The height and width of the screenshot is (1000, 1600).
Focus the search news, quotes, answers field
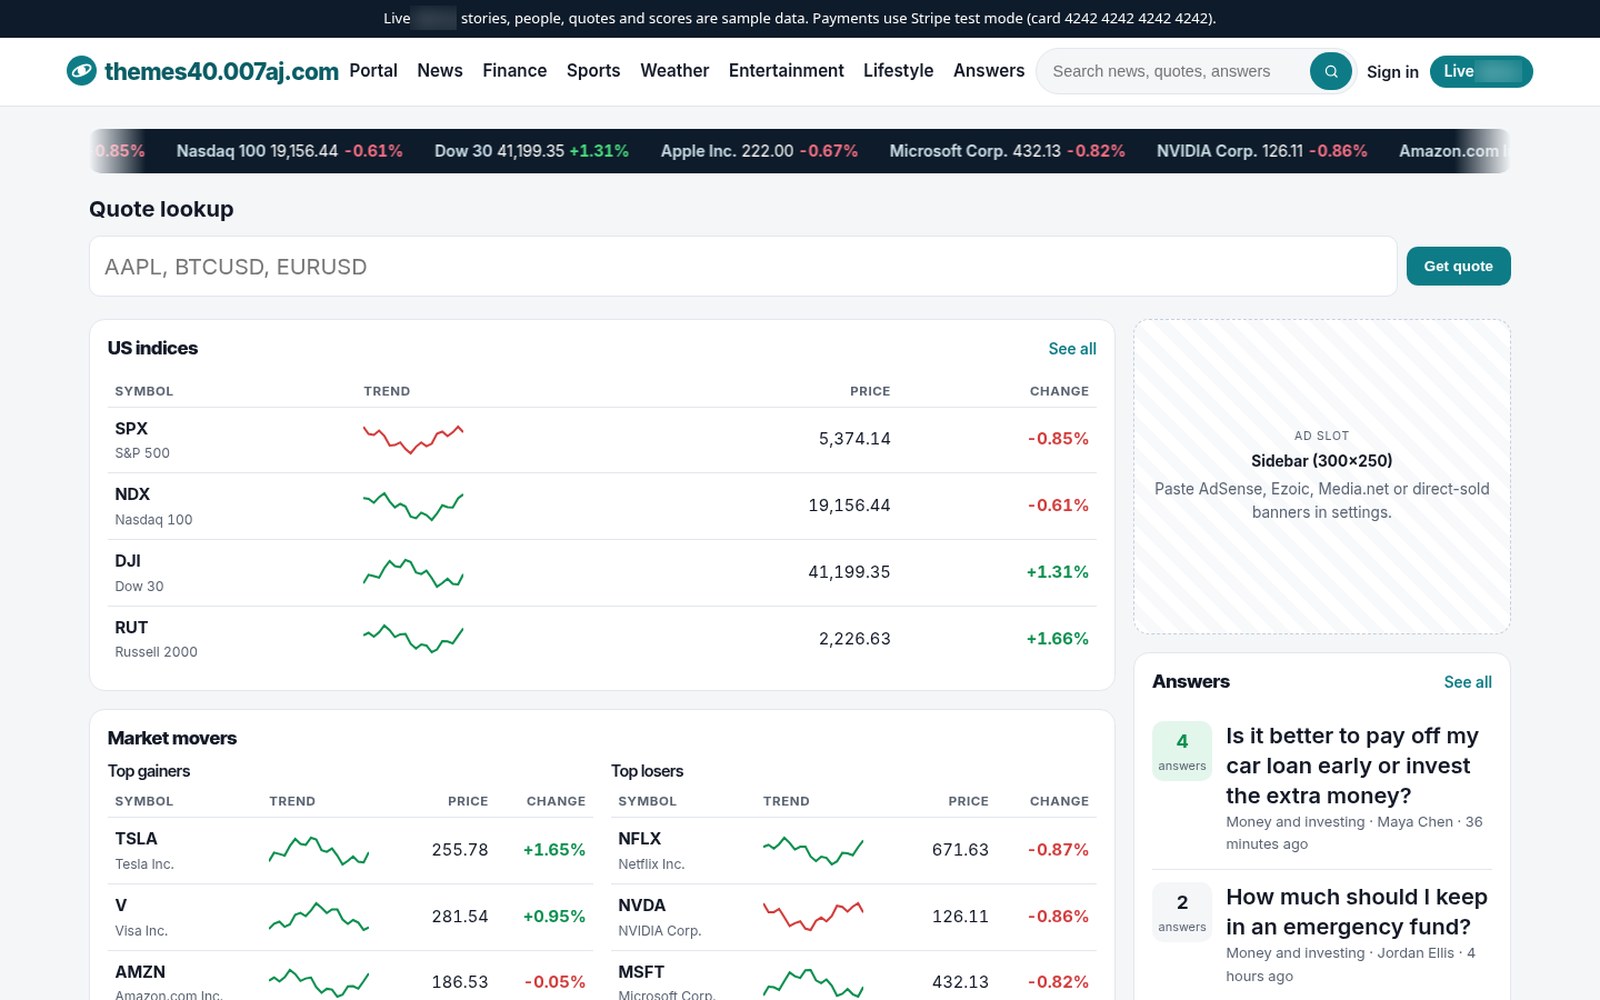point(1175,71)
